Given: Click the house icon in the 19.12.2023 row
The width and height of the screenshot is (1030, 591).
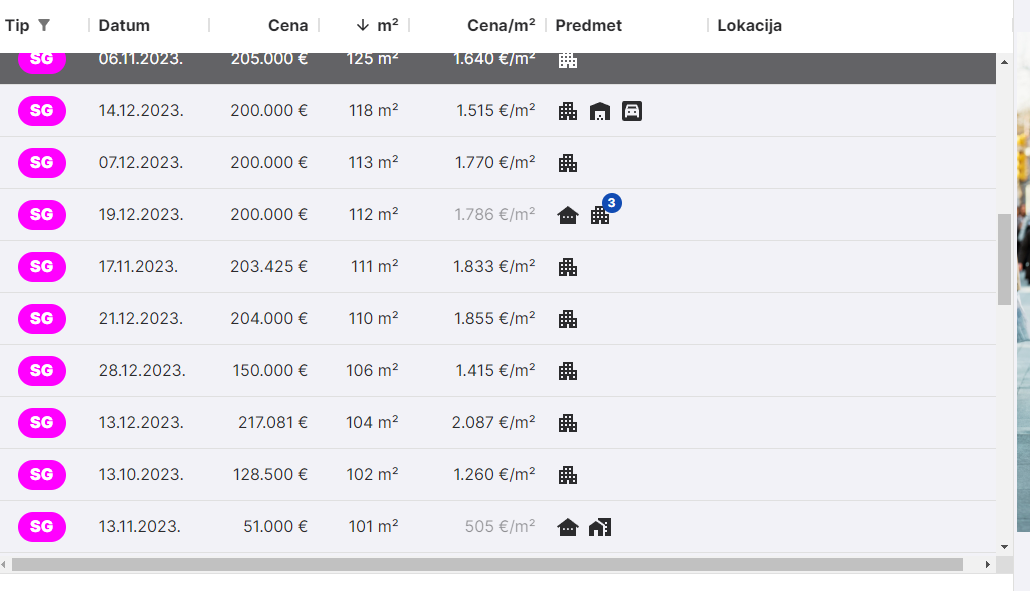Looking at the screenshot, I should [x=568, y=215].
